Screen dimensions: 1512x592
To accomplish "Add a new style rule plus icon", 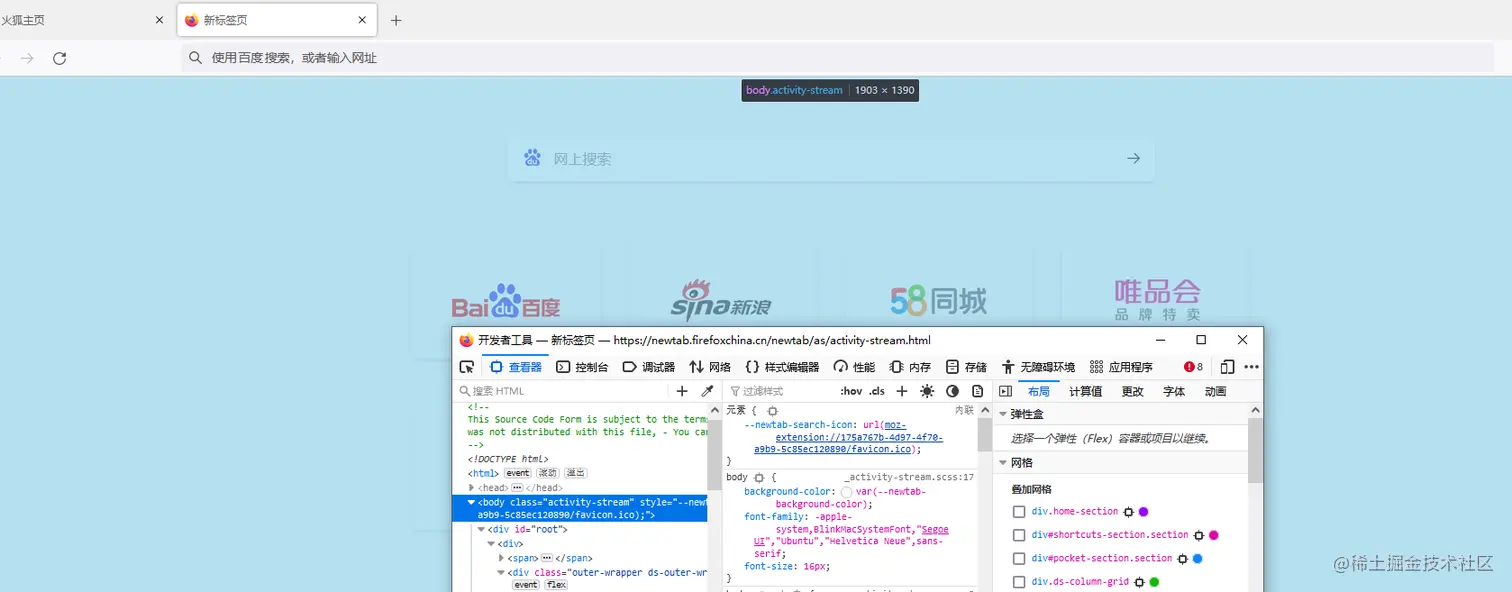I will pos(902,391).
